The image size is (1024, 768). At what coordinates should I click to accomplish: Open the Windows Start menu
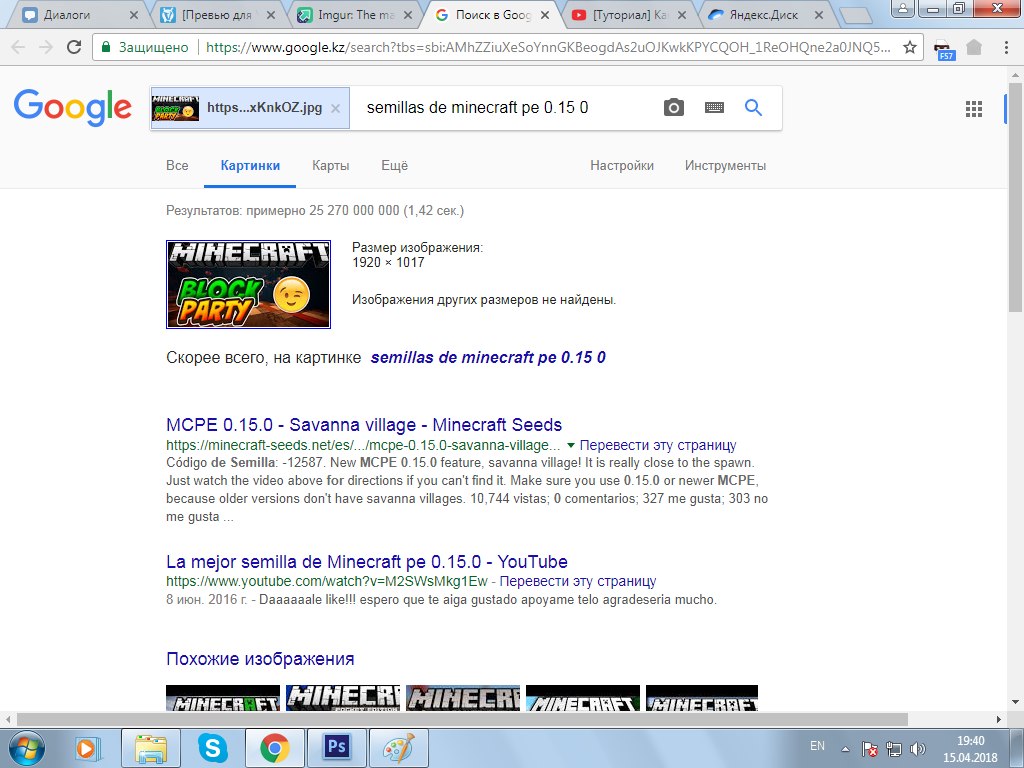point(27,748)
